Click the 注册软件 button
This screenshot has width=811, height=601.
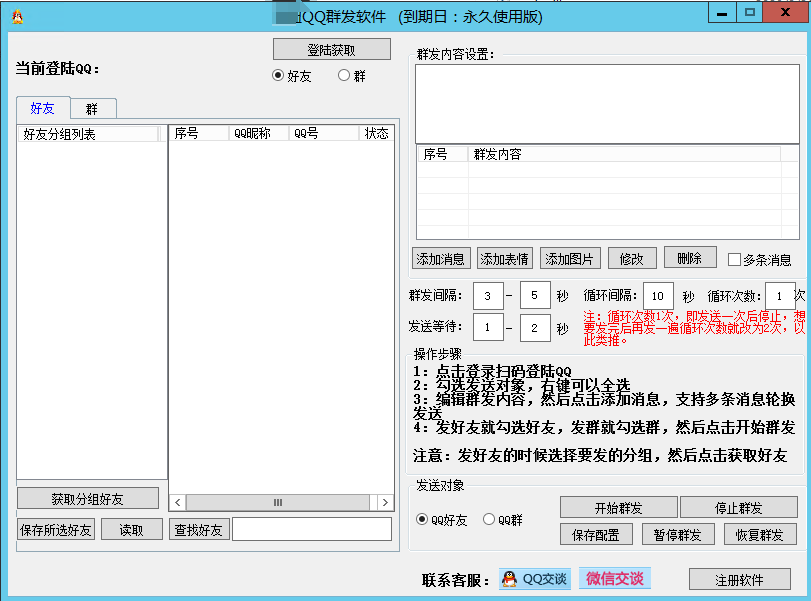[x=740, y=579]
